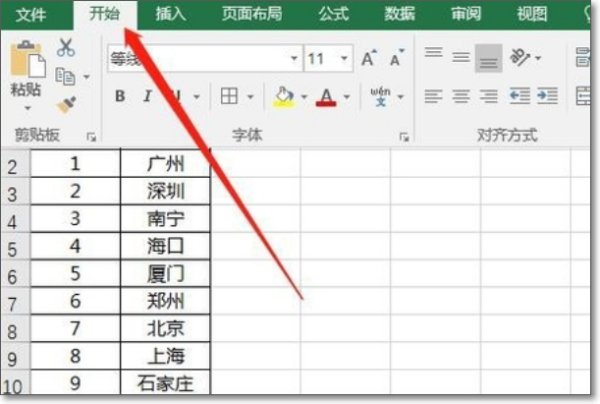
Task: Select the number cell beside 广州
Action: [x=75, y=163]
